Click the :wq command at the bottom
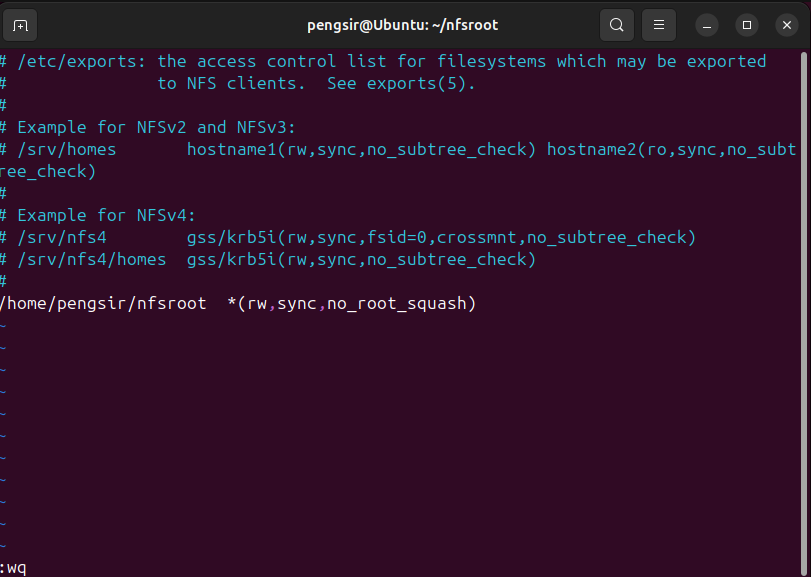The height and width of the screenshot is (577, 811). (15, 568)
